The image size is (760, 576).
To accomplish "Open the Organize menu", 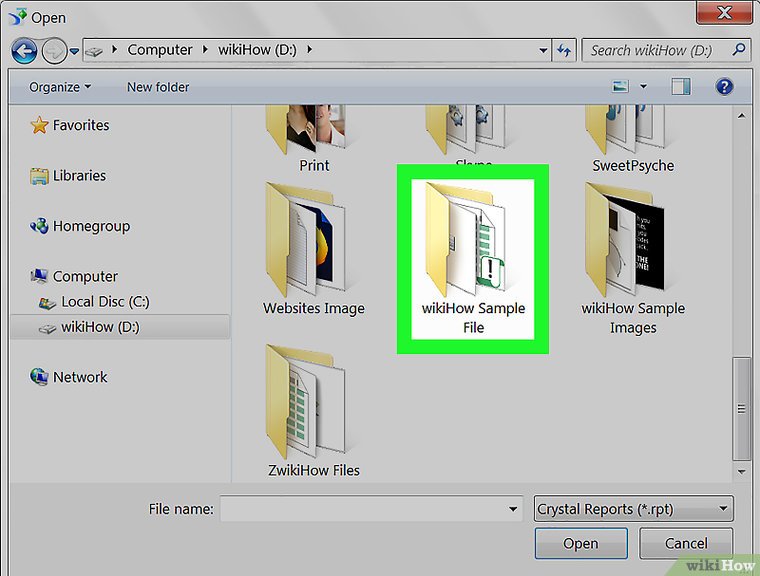I will point(60,87).
